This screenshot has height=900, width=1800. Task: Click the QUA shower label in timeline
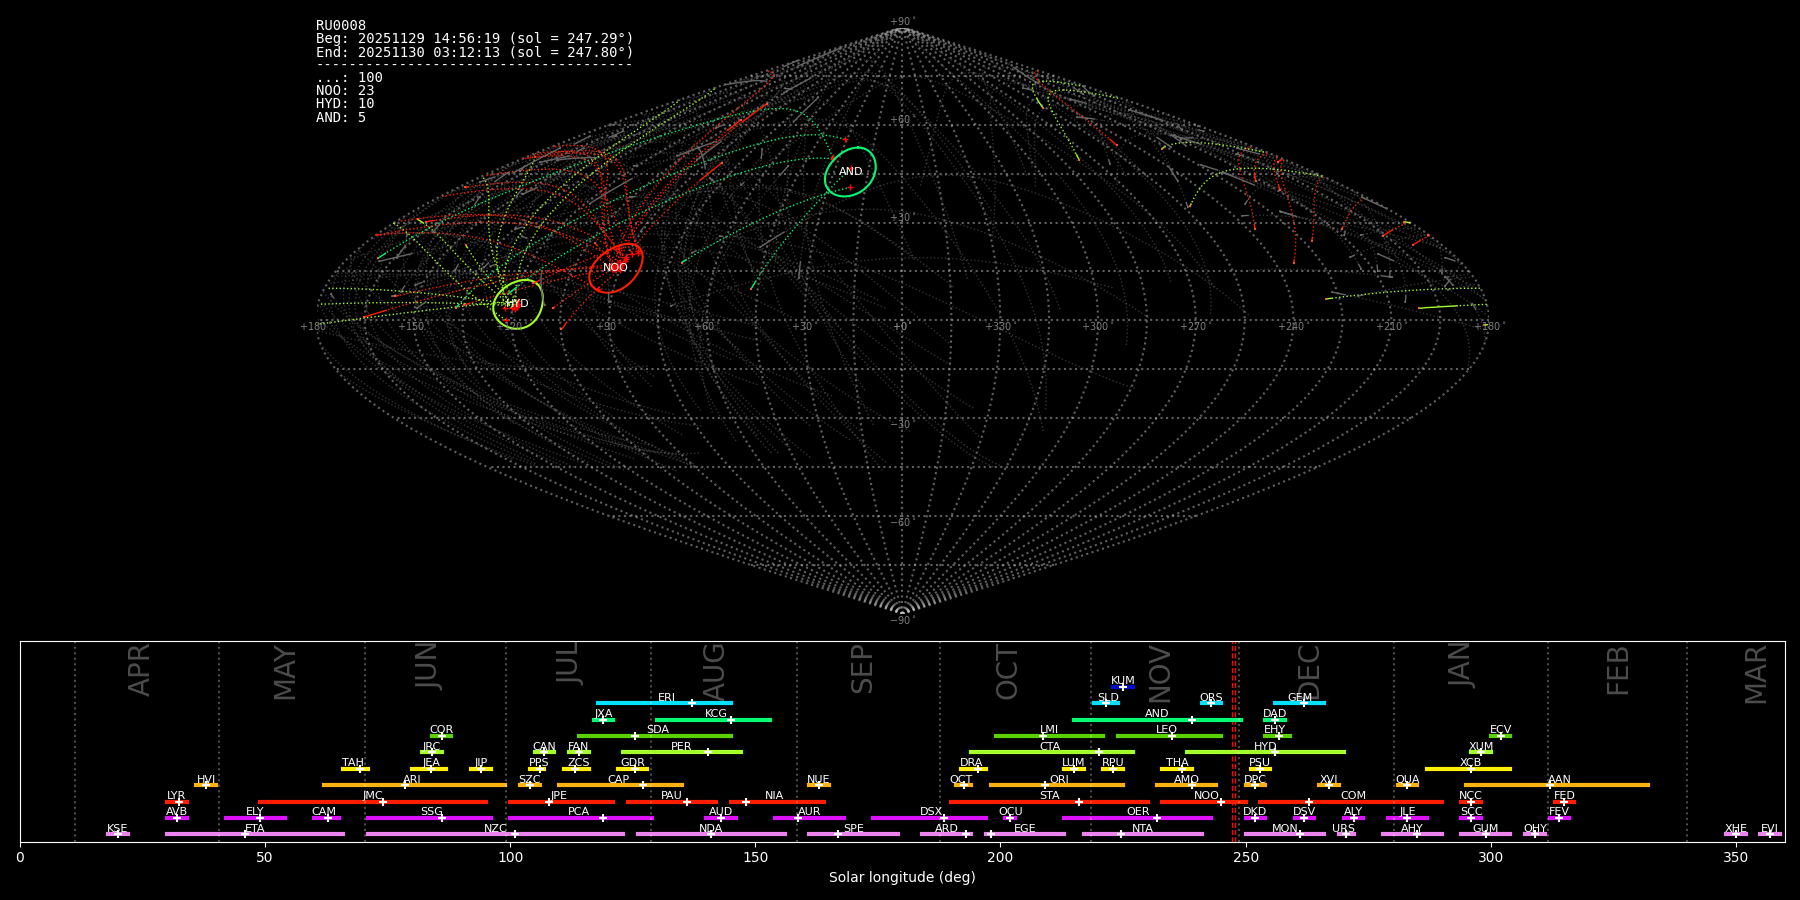(1407, 780)
